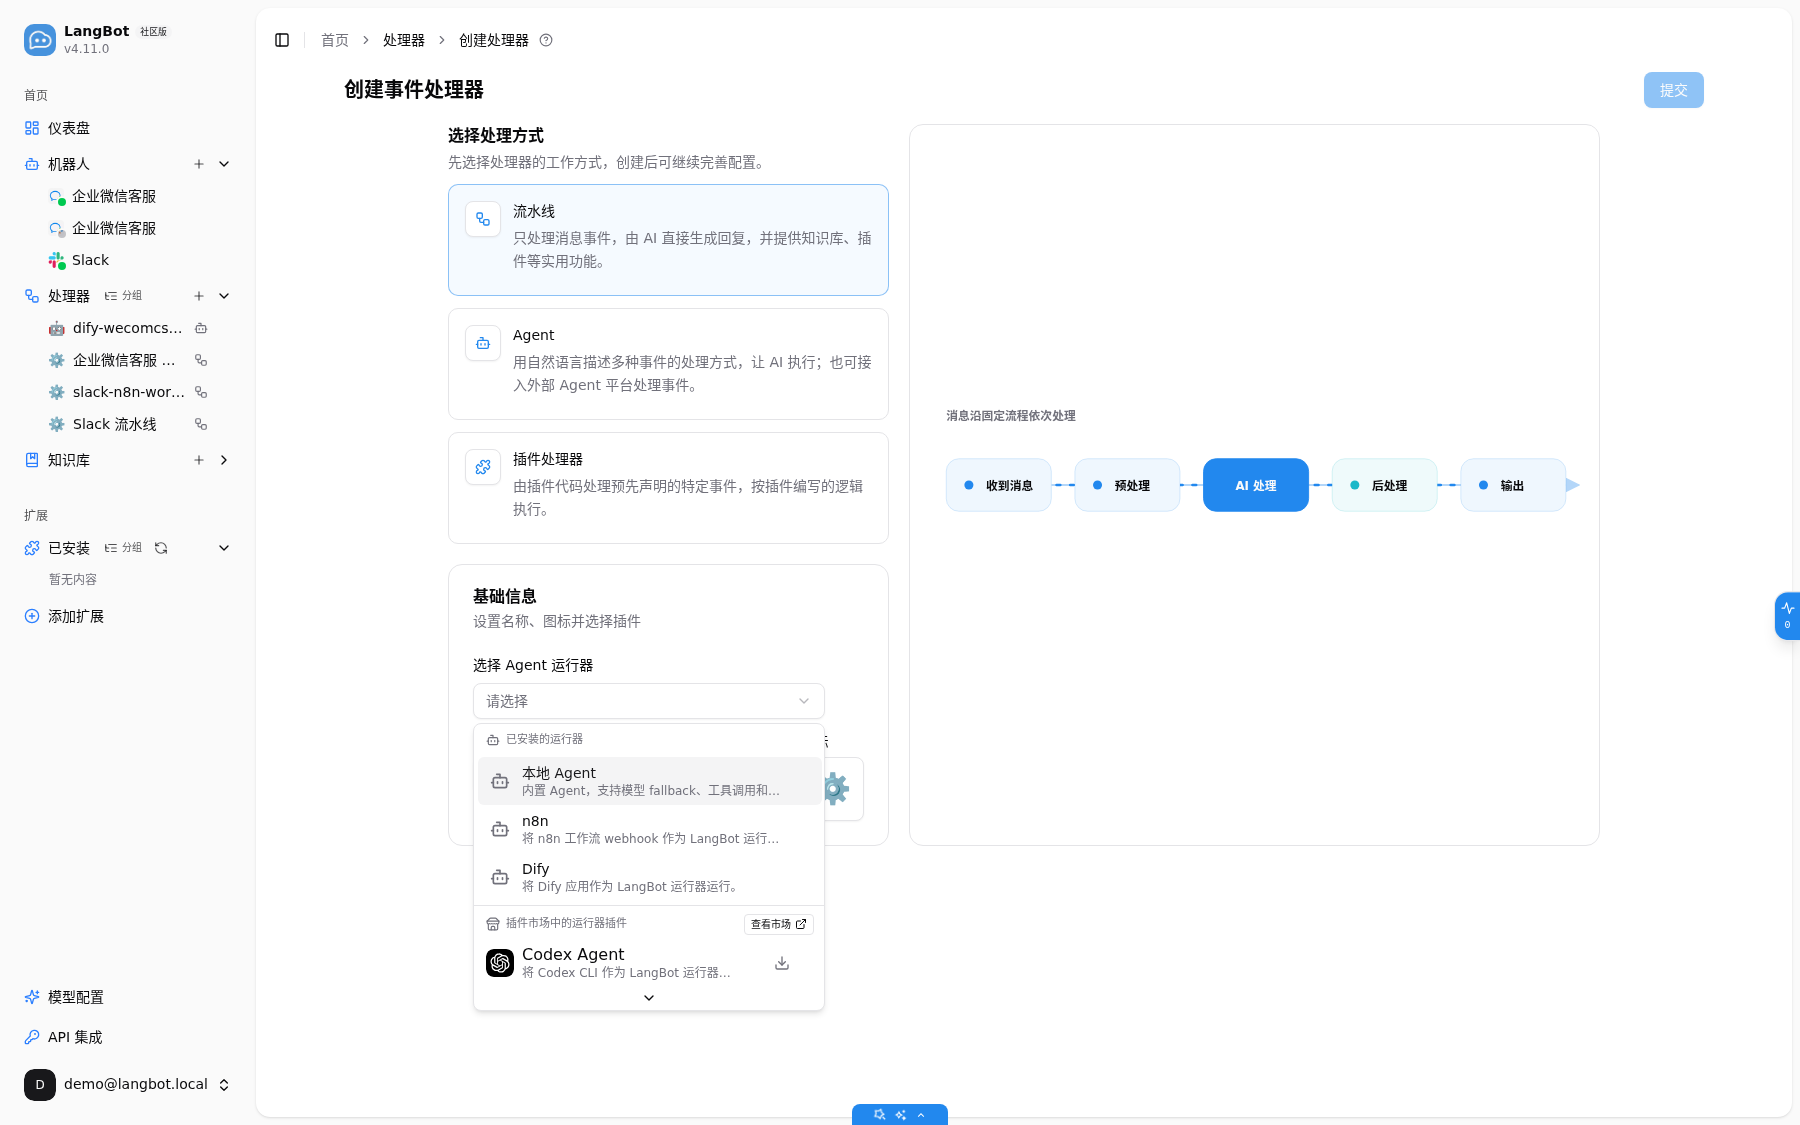
Task: Click the 已安装 grouping 分组 icon
Action: (x=124, y=548)
